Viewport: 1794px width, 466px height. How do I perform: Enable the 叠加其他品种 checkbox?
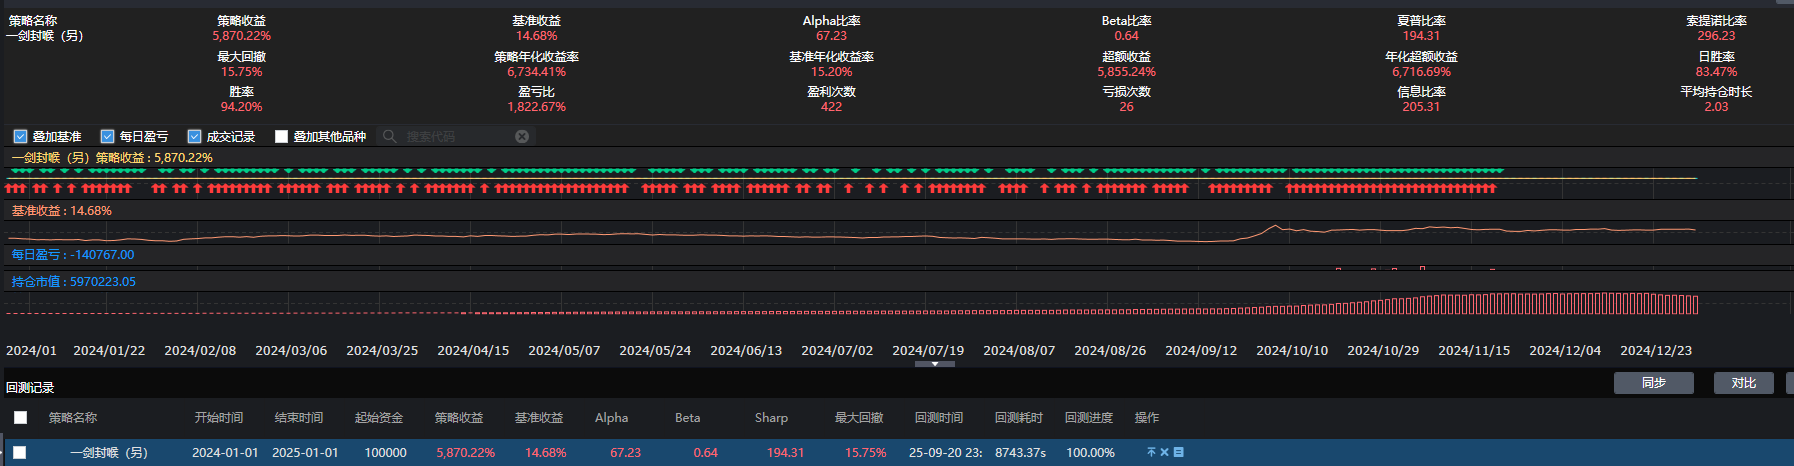coord(281,136)
